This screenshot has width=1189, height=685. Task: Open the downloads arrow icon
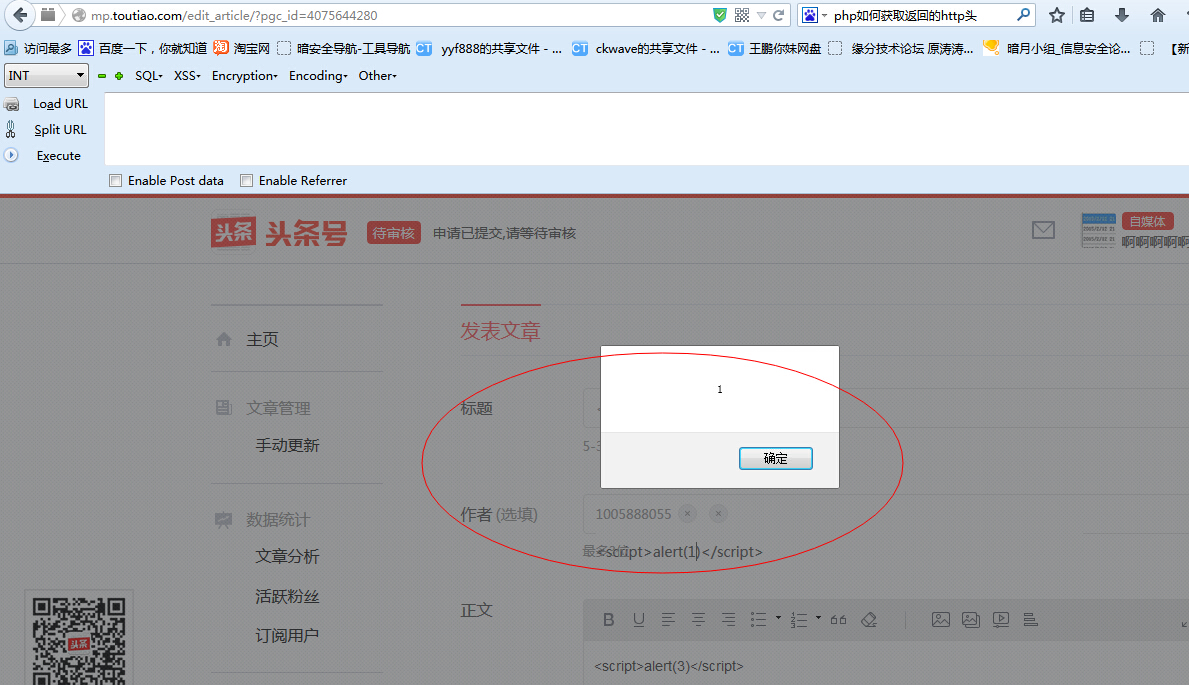[1122, 15]
